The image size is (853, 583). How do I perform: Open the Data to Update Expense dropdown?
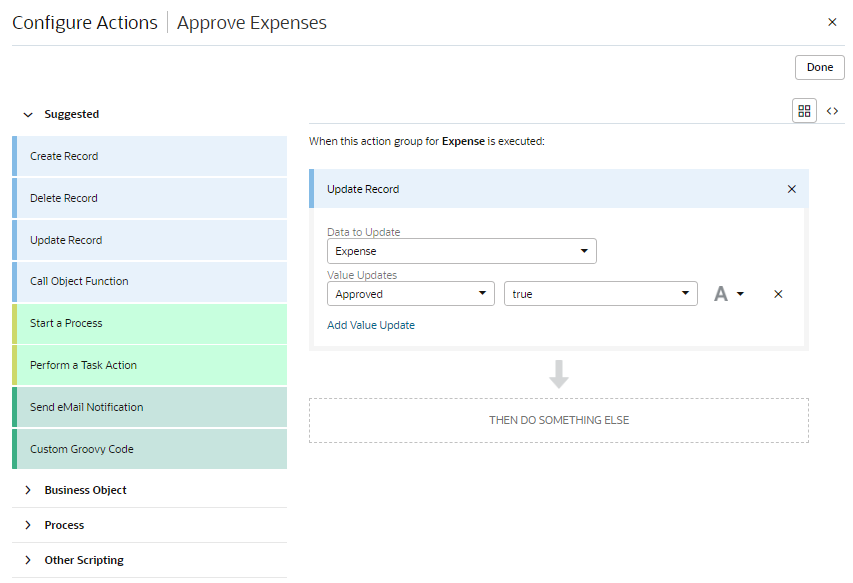(461, 251)
